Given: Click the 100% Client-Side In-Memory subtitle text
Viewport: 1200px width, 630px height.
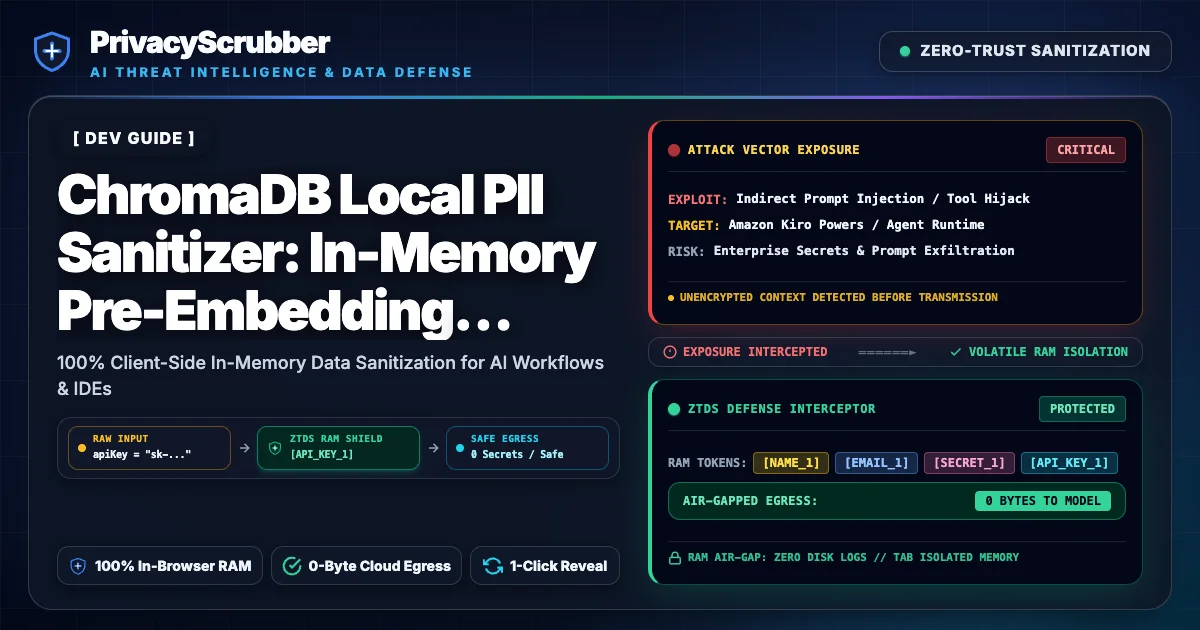Looking at the screenshot, I should 331,374.
